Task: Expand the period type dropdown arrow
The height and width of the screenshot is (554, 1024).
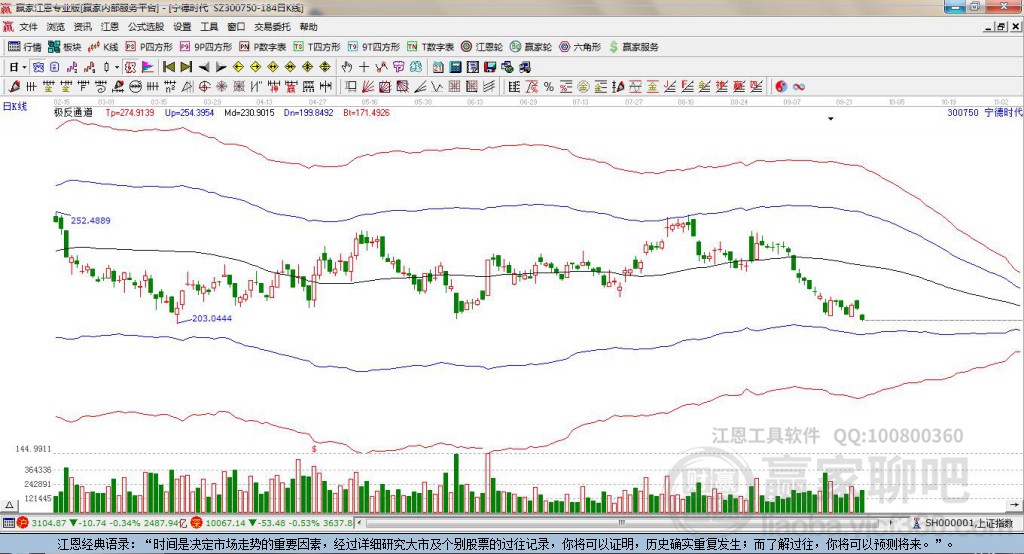Action: pos(25,67)
